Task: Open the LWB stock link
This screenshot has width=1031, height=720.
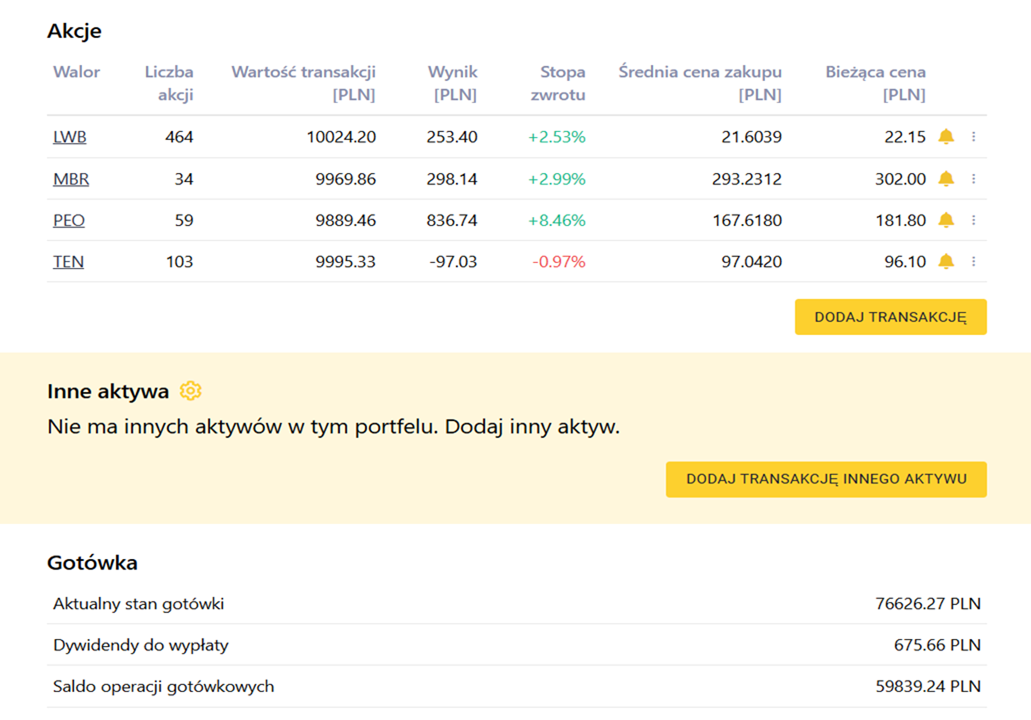Action: click(x=70, y=137)
